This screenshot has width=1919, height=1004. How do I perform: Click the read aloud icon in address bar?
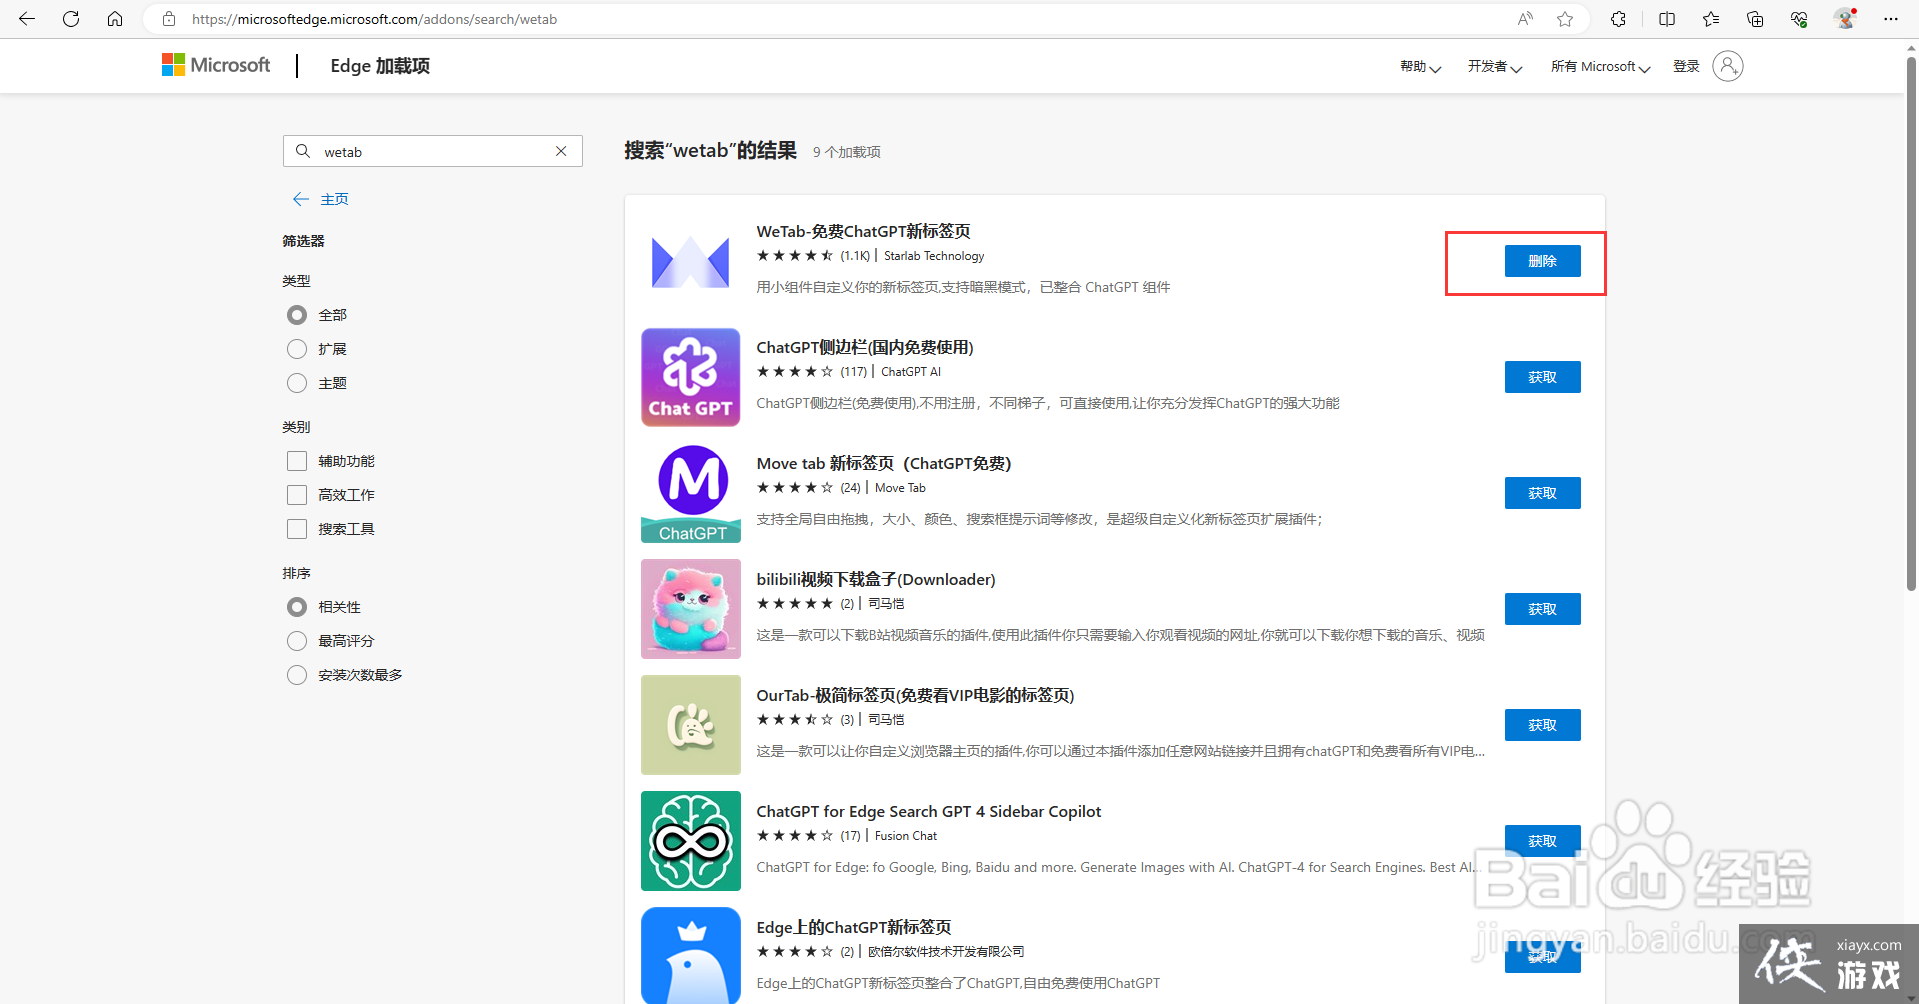[x=1525, y=19]
